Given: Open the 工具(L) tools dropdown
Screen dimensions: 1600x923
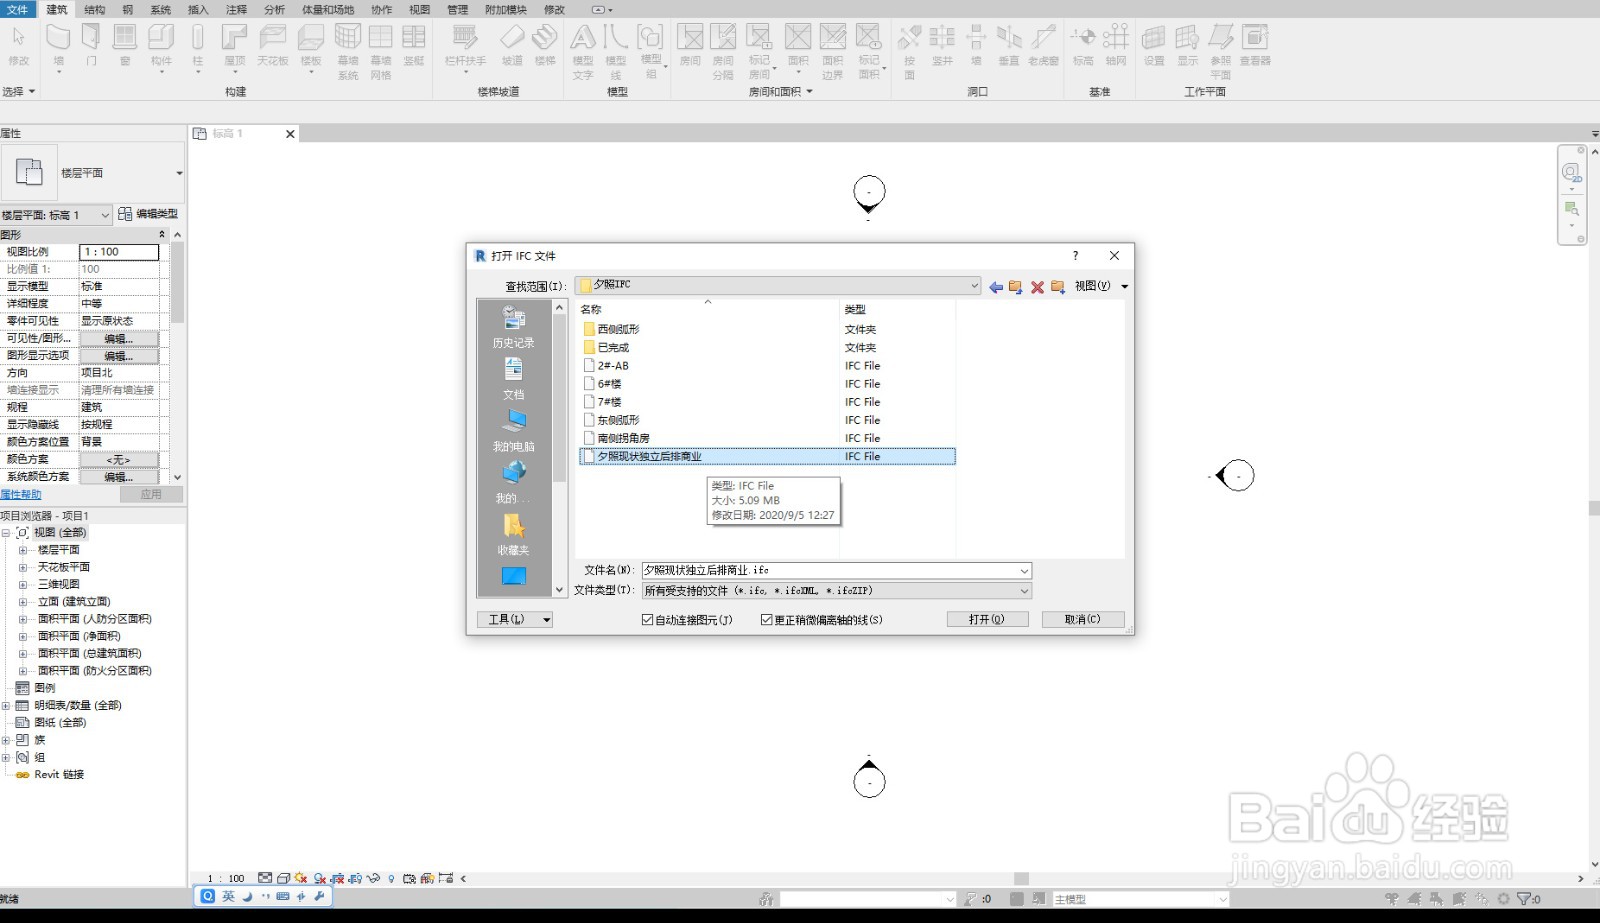Looking at the screenshot, I should coord(515,620).
